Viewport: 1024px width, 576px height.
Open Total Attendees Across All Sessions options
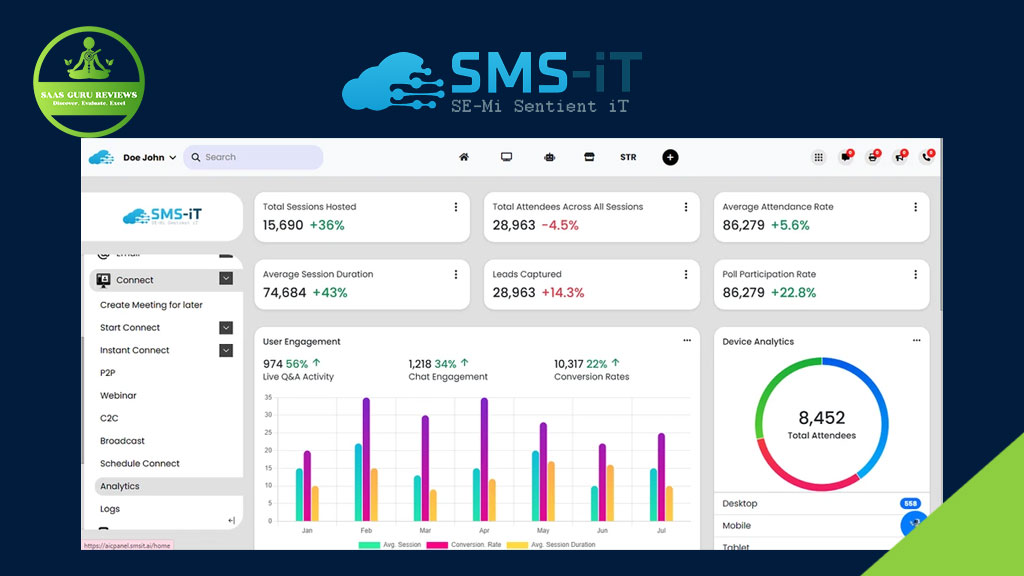686,207
